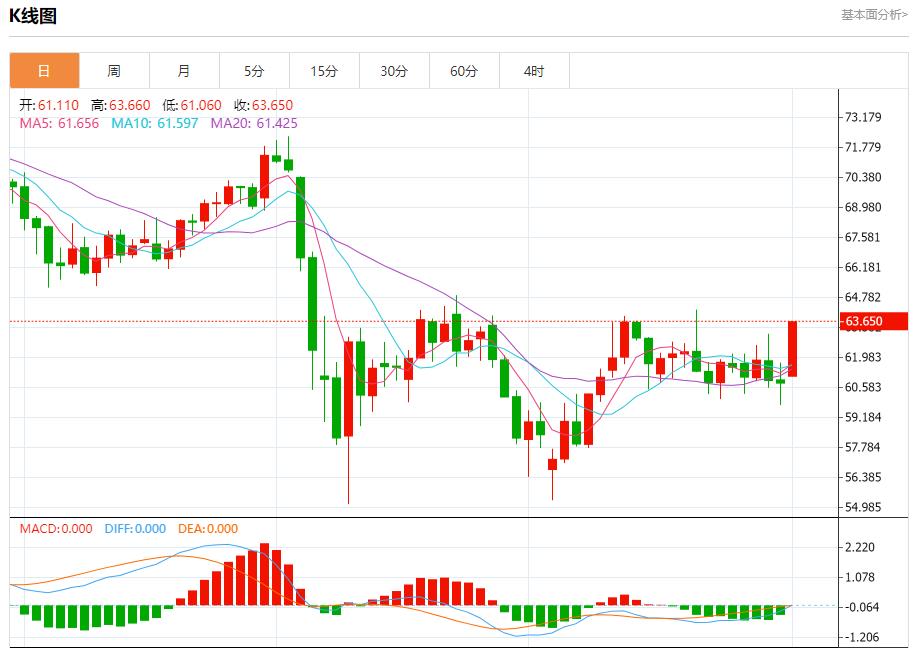Switch to the 4时 four-hour tab
916x648 pixels.
(x=533, y=70)
